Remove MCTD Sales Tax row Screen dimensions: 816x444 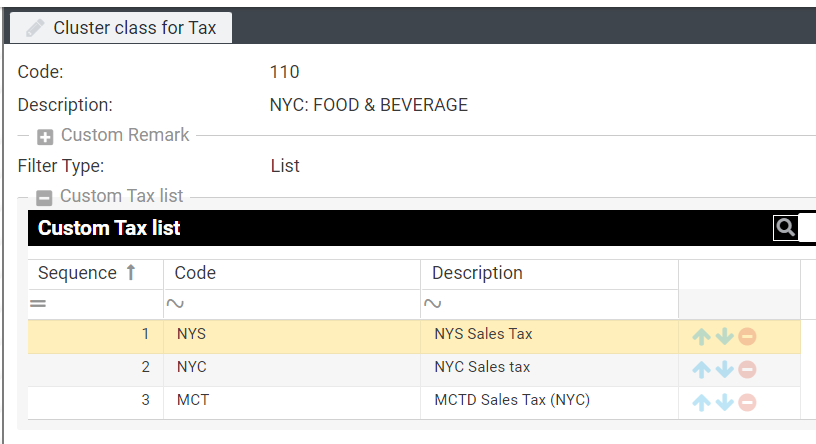747,403
